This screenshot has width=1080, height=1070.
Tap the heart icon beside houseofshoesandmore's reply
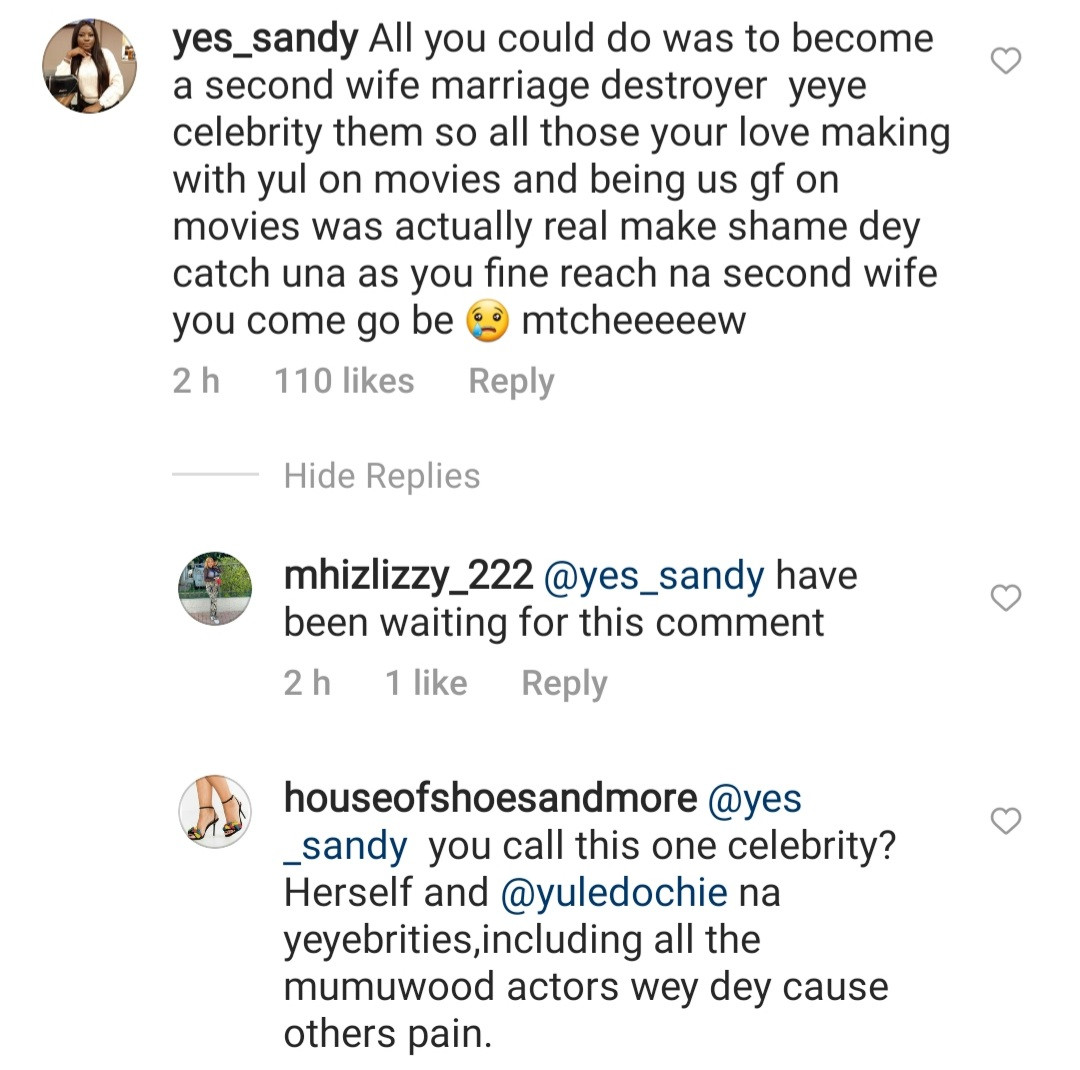click(x=1005, y=821)
